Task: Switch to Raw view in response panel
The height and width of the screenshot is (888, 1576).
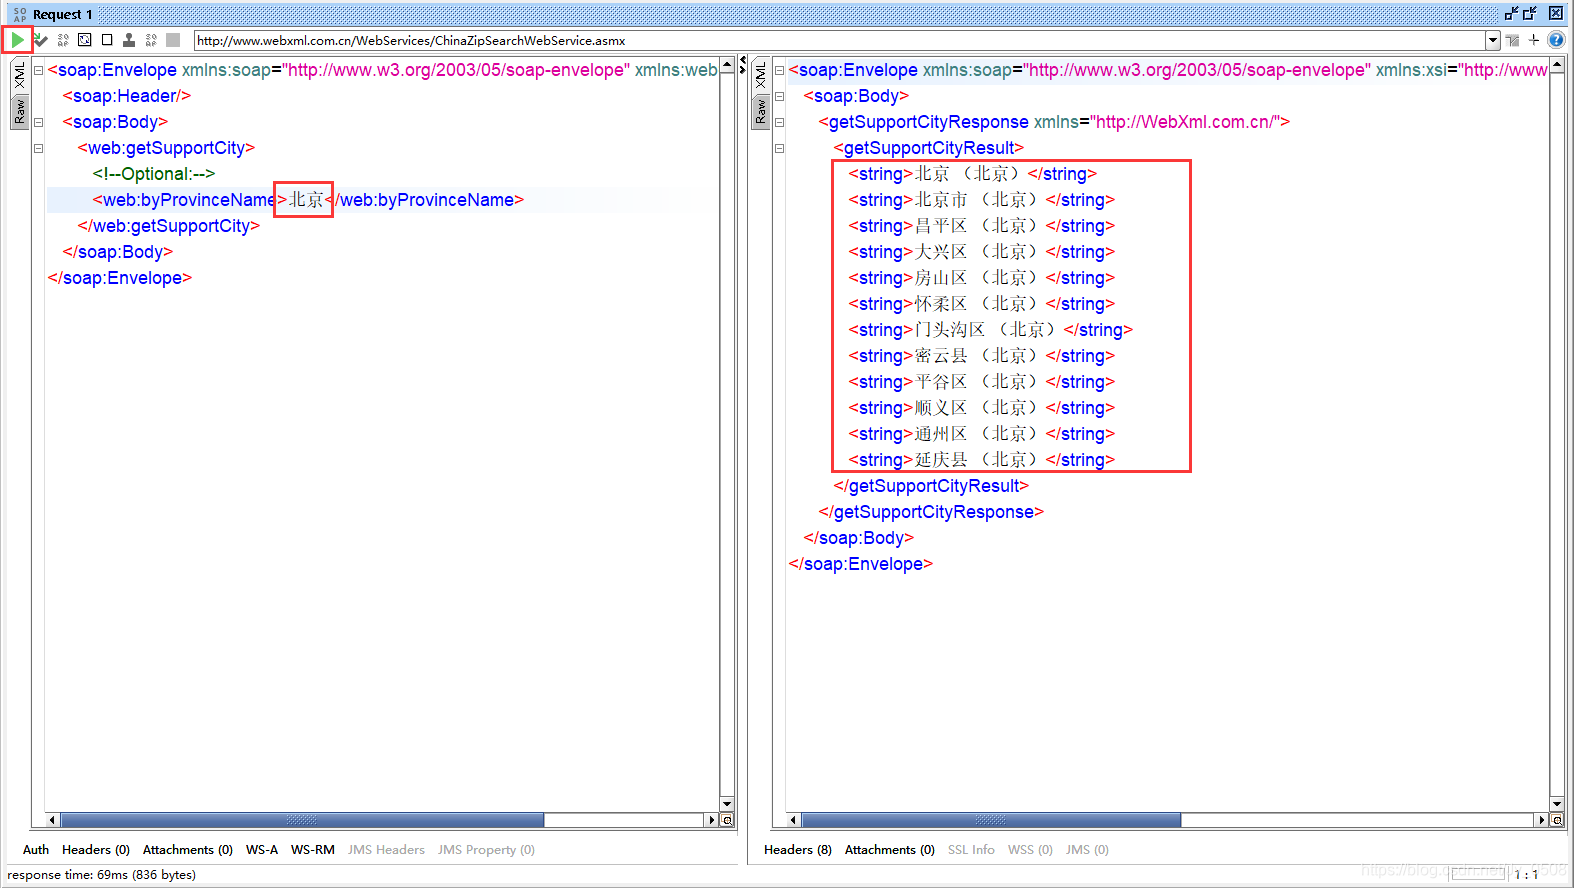Action: pos(760,111)
